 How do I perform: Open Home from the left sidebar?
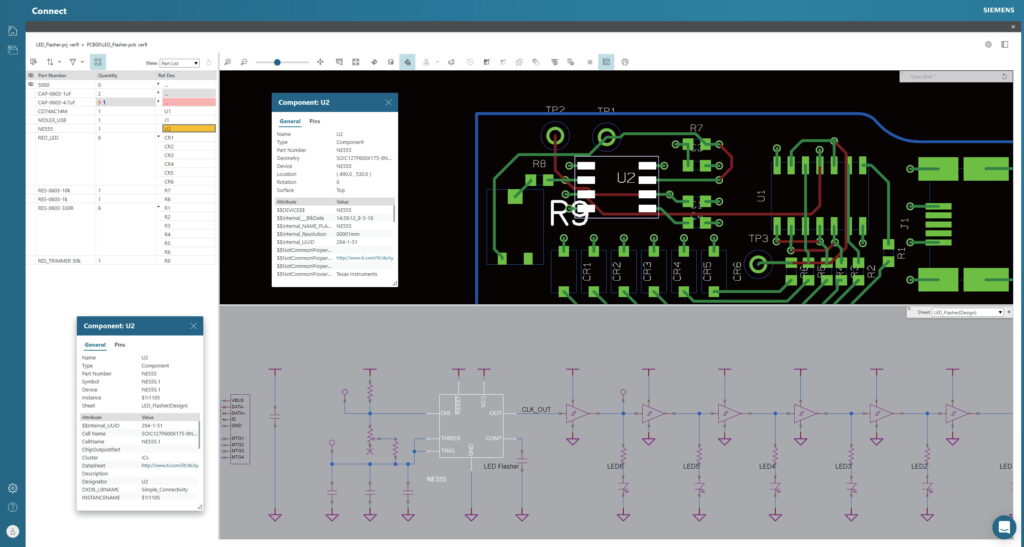click(12, 31)
